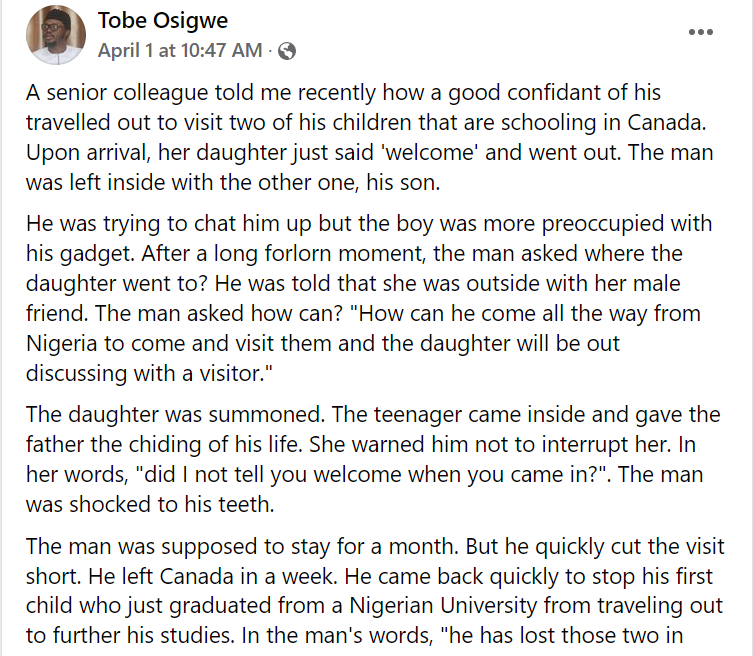Click the paragraph starting 'The daughter was summoned'
The height and width of the screenshot is (656, 753).
tap(373, 459)
